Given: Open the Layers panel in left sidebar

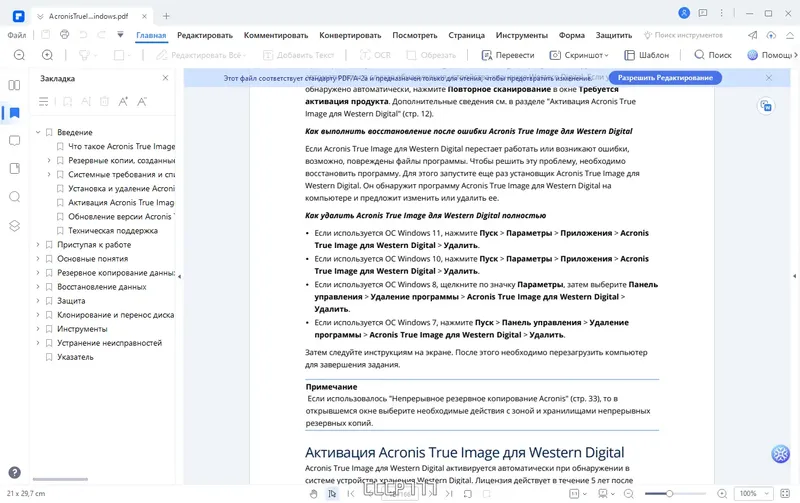Looking at the screenshot, I should coord(14,225).
